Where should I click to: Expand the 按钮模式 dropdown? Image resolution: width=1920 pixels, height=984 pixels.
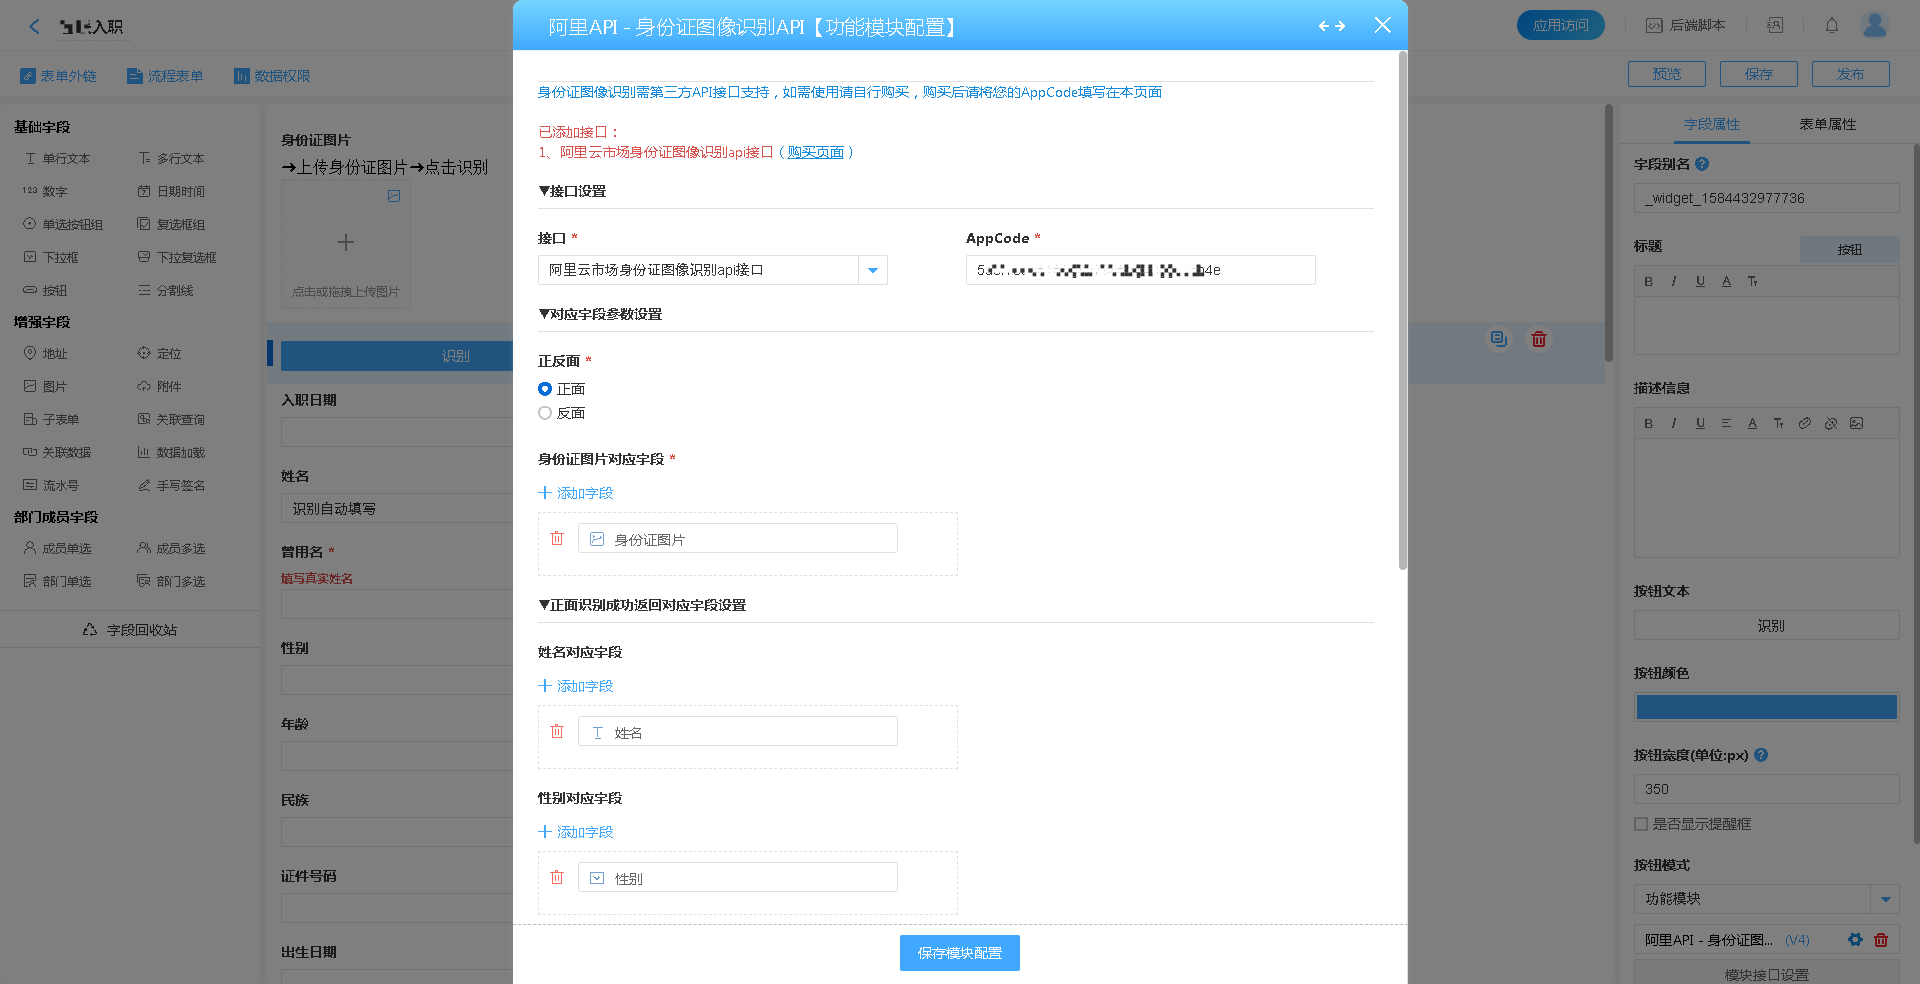[1885, 899]
